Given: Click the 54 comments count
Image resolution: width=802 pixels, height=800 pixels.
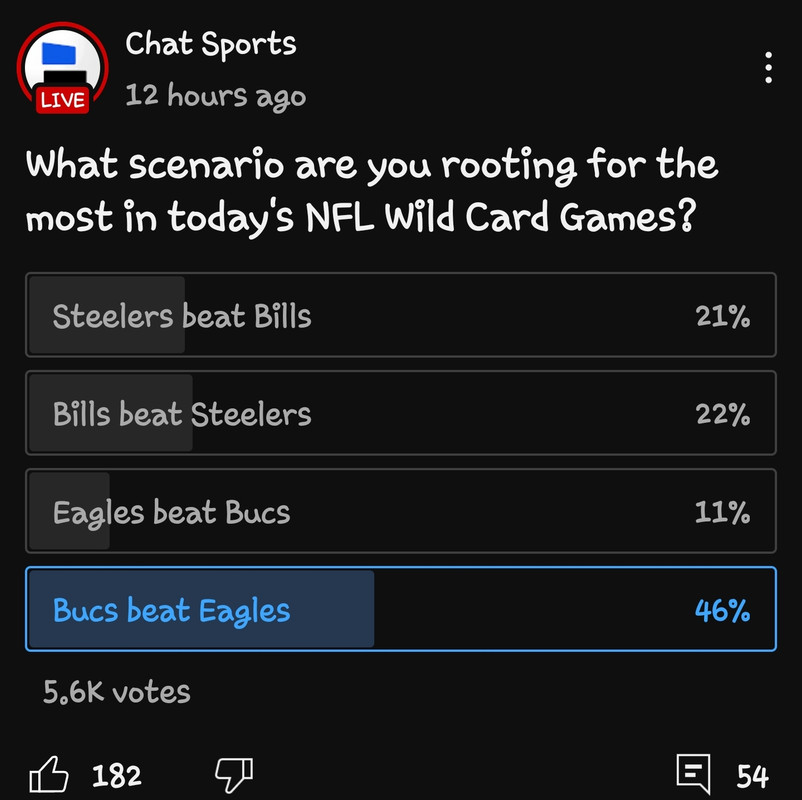Looking at the screenshot, I should point(753,775).
